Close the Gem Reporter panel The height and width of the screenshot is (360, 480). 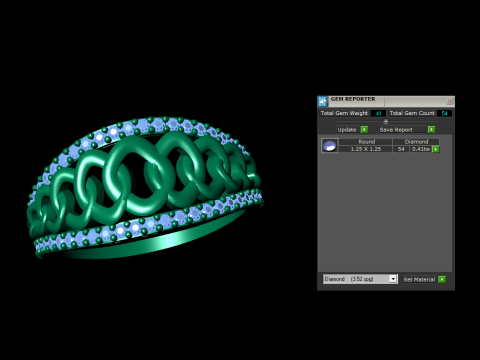click(450, 101)
